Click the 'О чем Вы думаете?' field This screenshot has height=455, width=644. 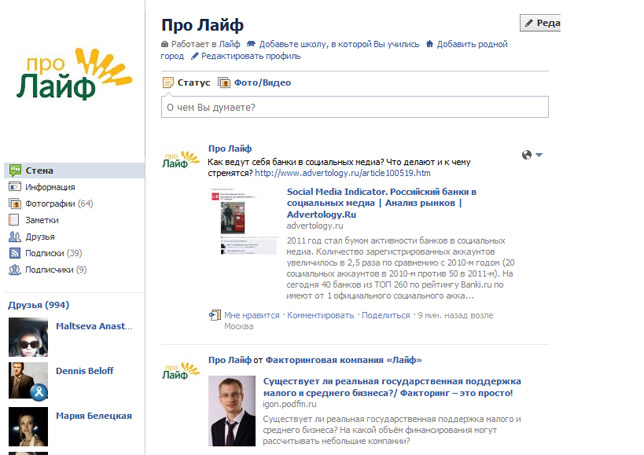[x=355, y=107]
